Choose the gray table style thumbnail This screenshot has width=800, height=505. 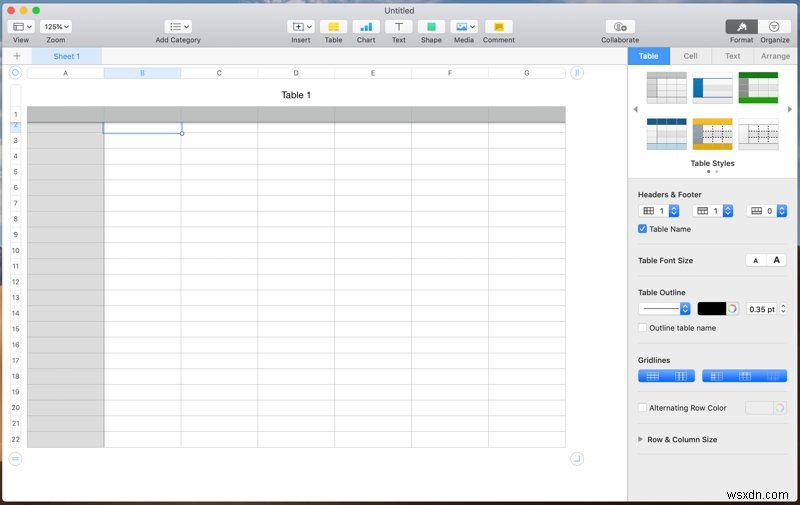pos(666,88)
